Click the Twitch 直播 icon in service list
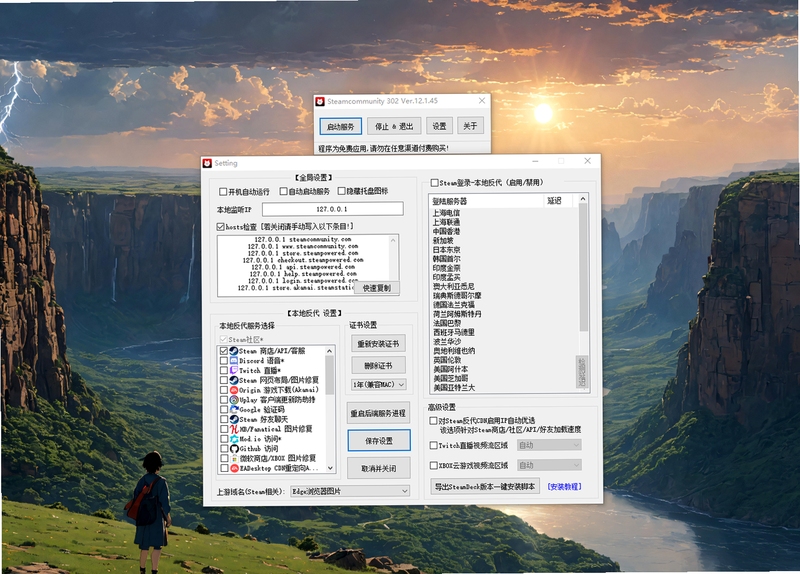800x574 pixels. point(234,370)
